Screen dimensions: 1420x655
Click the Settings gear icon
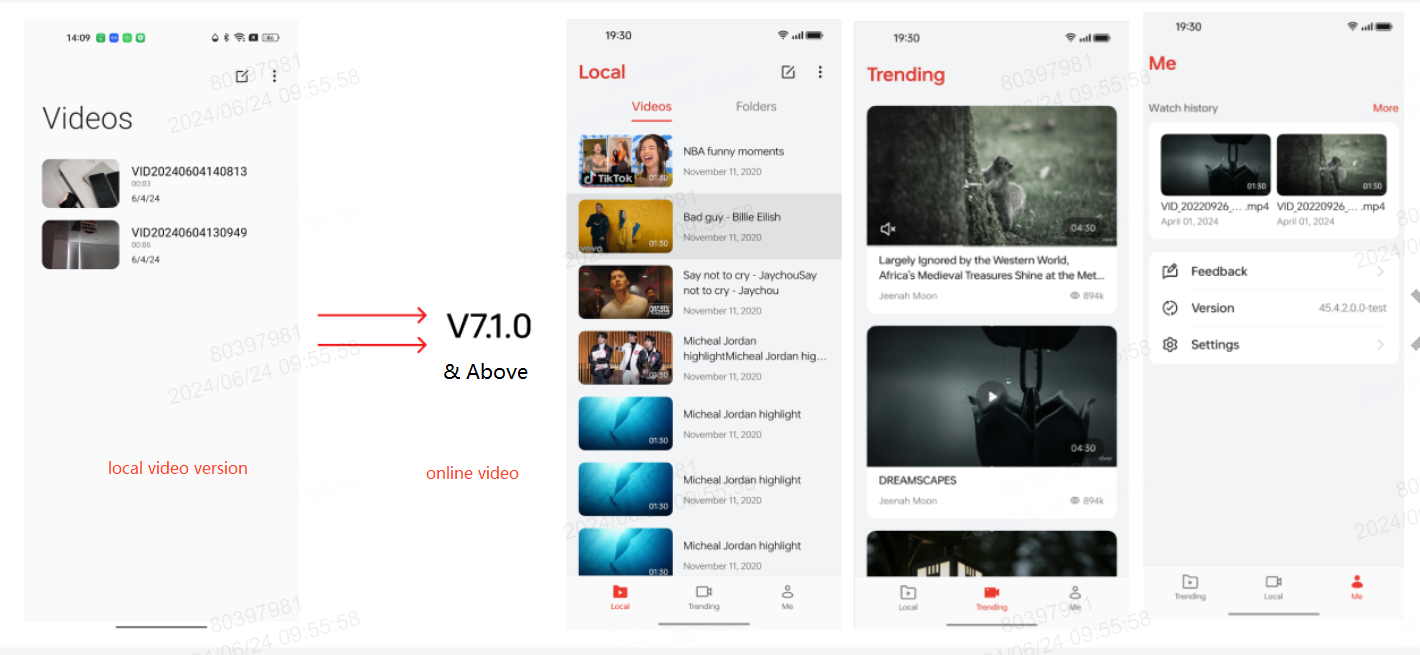(x=1170, y=345)
